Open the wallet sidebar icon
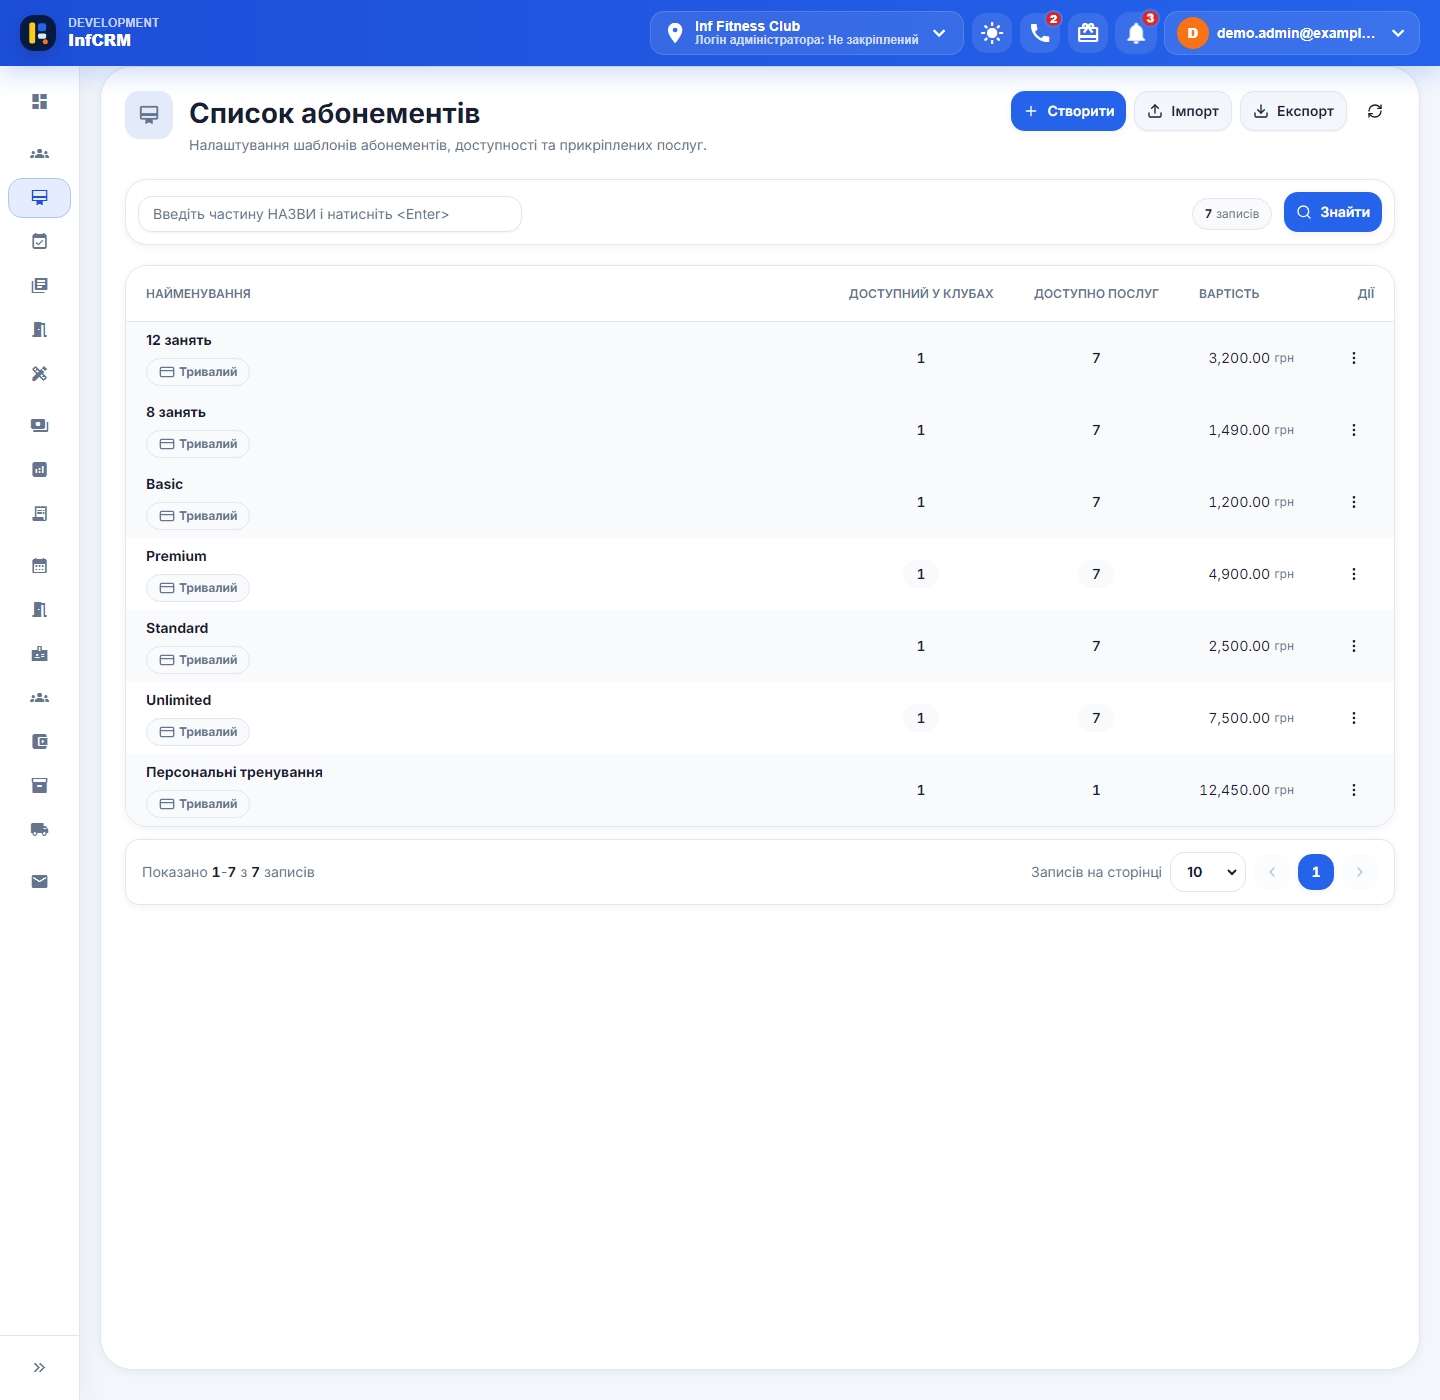Viewport: 1440px width, 1400px height. pos(39,742)
